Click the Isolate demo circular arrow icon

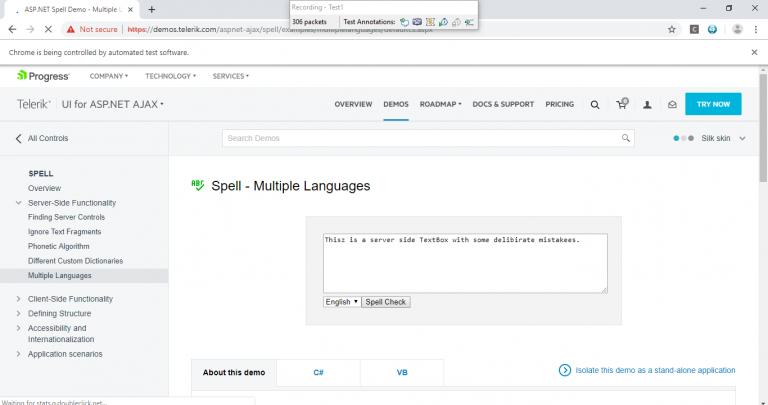[x=565, y=370]
